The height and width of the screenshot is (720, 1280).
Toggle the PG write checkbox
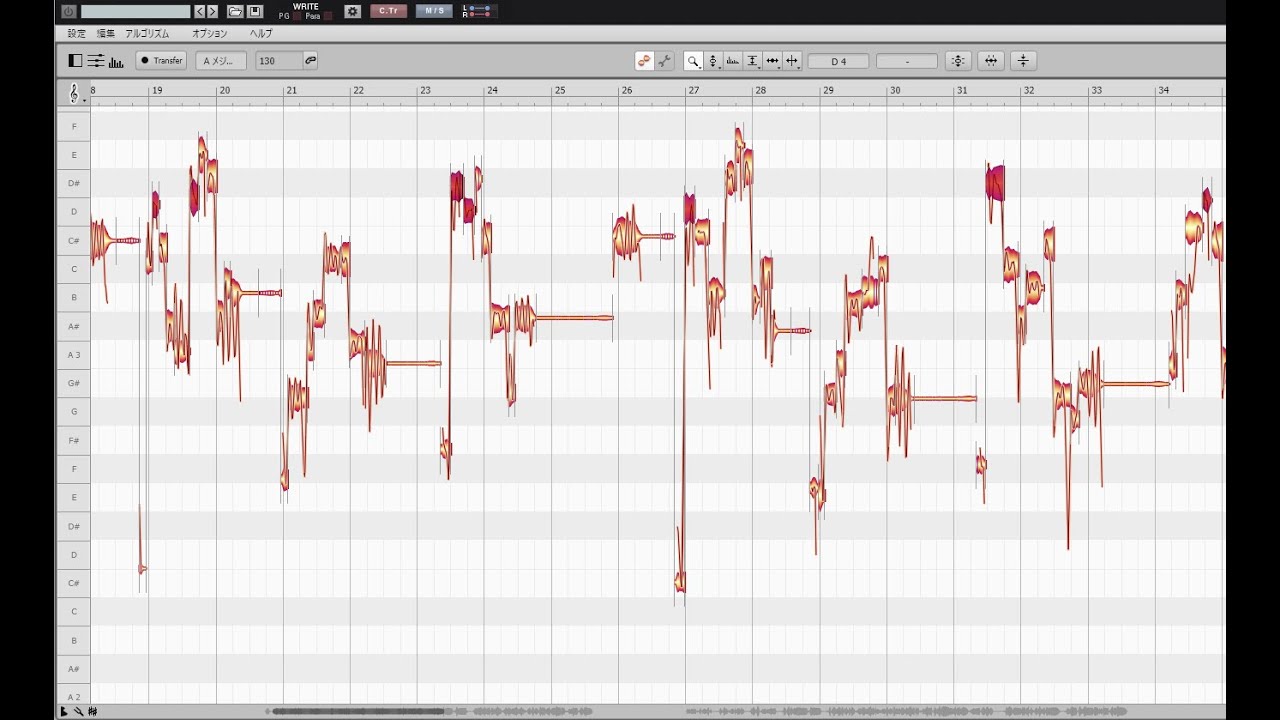click(x=297, y=16)
